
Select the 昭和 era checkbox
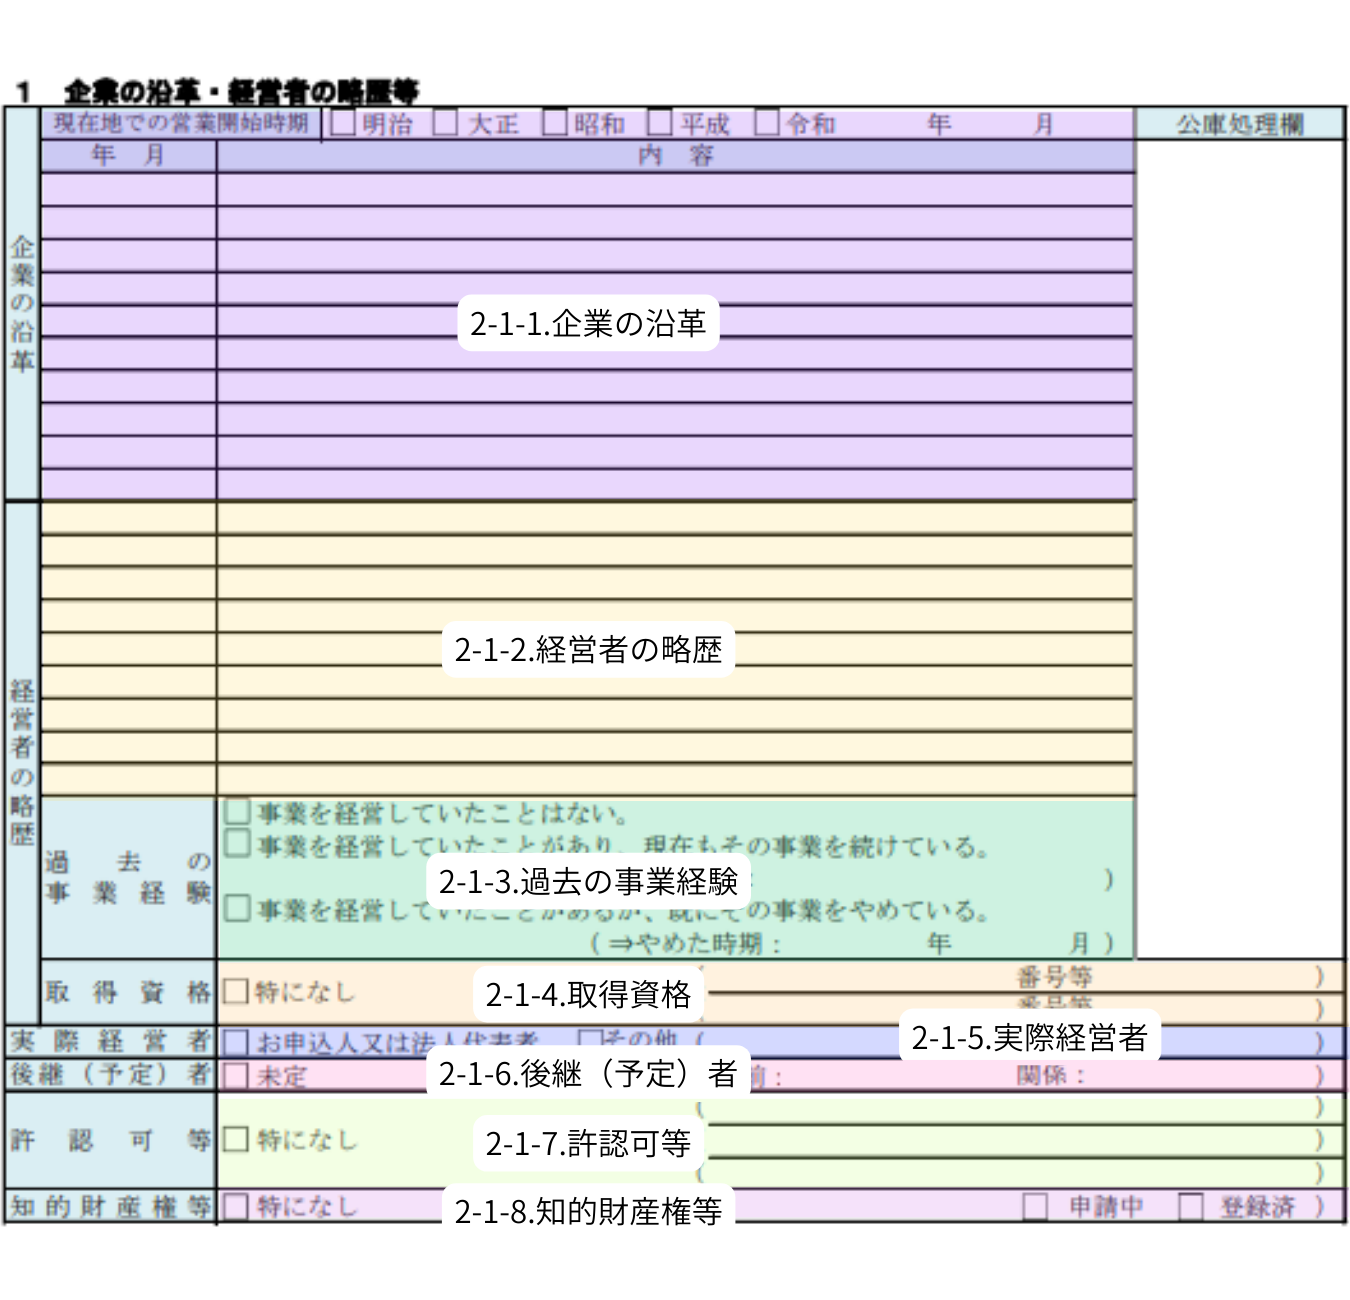pos(555,123)
